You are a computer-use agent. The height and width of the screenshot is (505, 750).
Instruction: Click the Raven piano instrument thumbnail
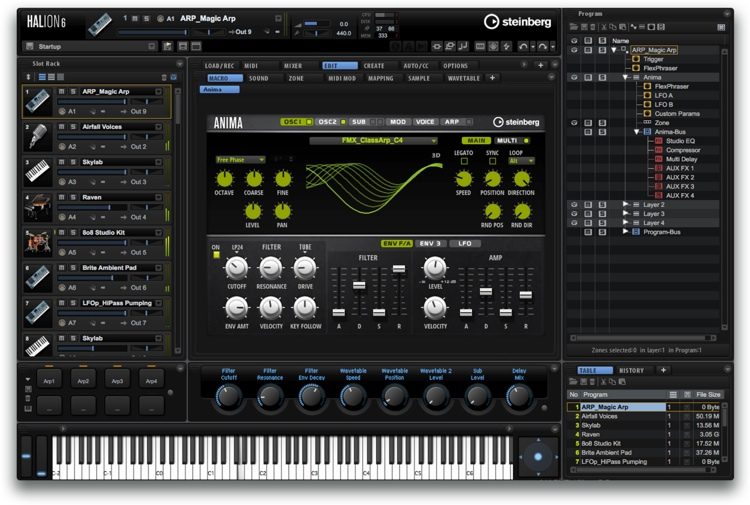[x=37, y=206]
